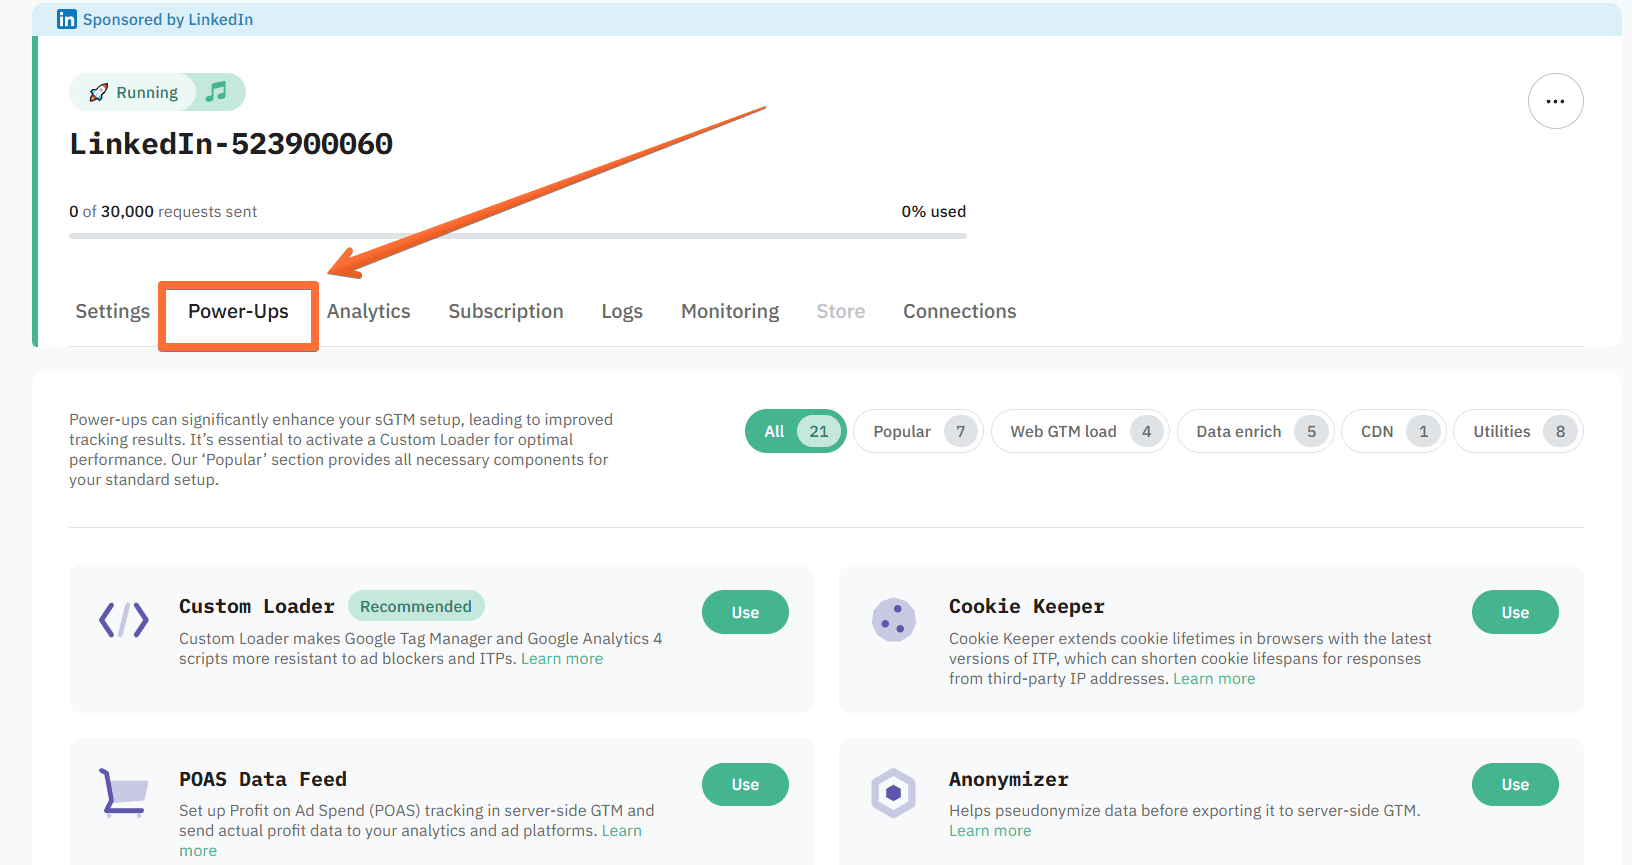Switch to the Power-Ups tab
Screen dimensions: 1632x865
238,311
